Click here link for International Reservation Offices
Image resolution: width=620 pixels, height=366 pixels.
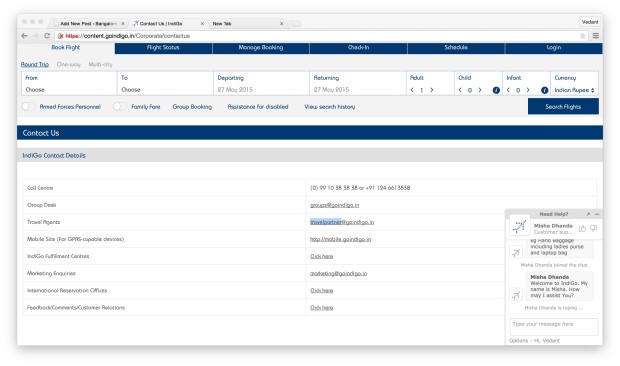click(x=321, y=291)
